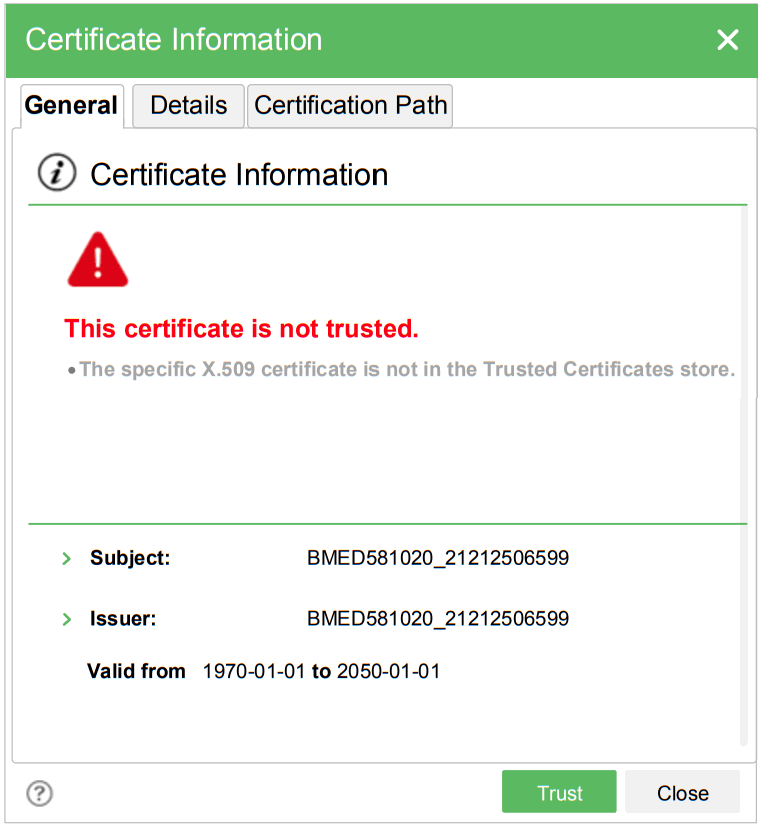The image size is (760, 825).
Task: Click the alert icon above the error message
Action: 97,258
